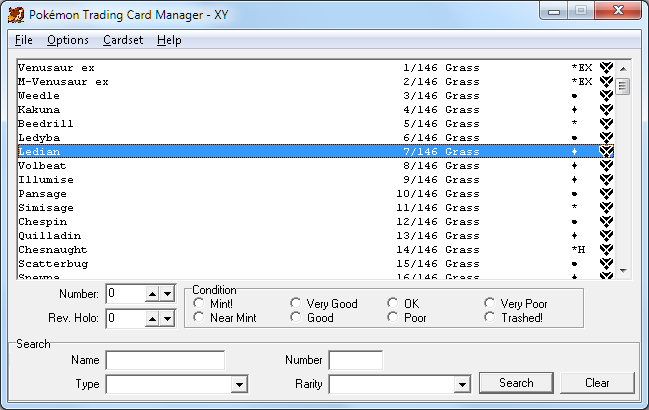Select the Simisage card row
Screen dimensions: 649x410
316,208
